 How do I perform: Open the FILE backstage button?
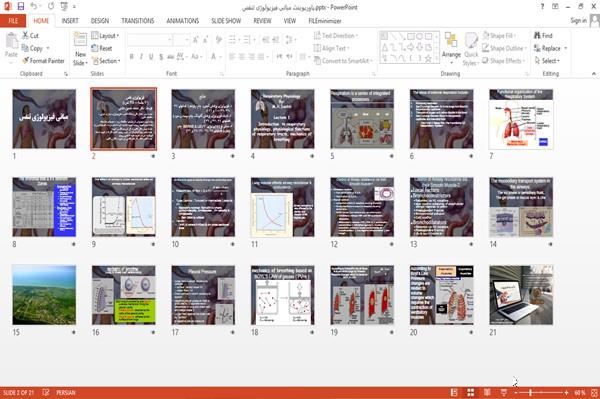tap(13, 21)
